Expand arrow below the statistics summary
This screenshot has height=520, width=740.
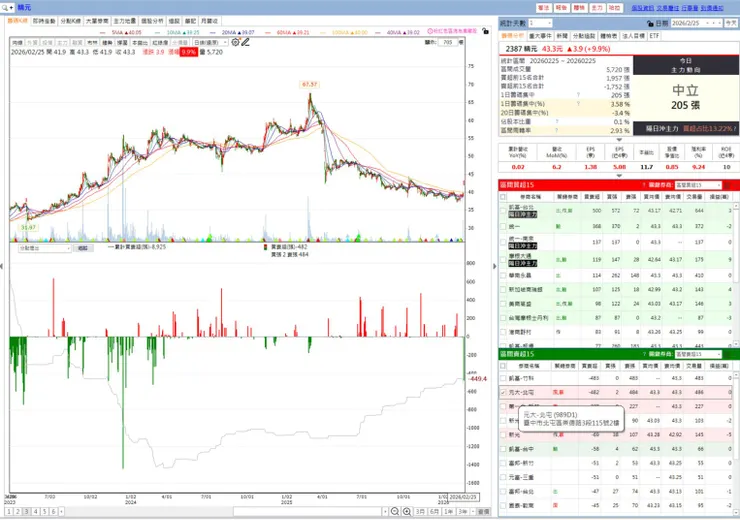619,140
